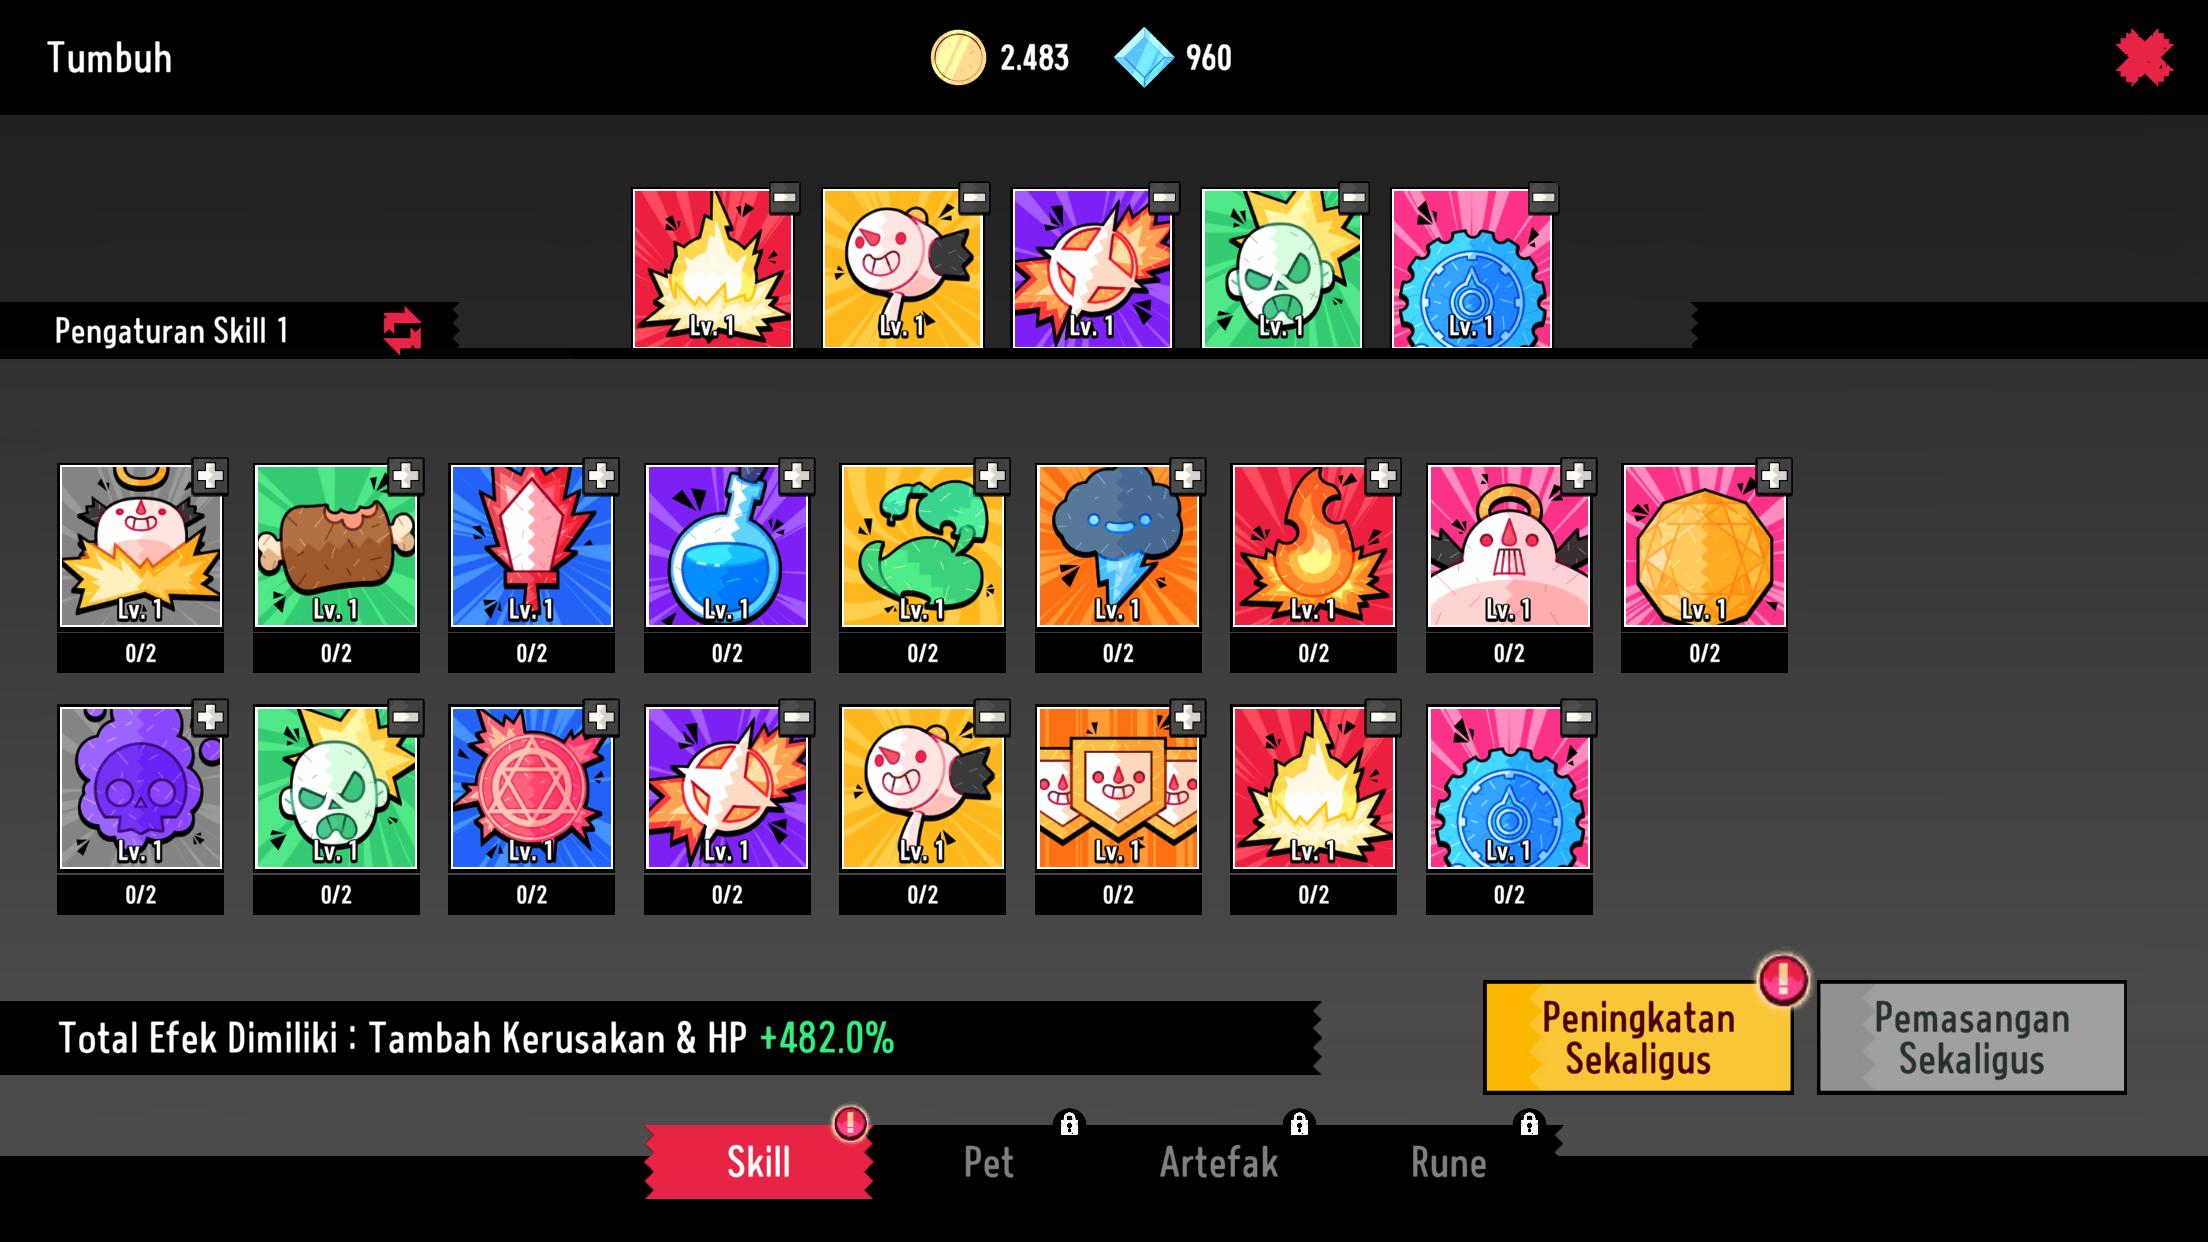The width and height of the screenshot is (2208, 1242).
Task: Remove blue gear skill from the equipped slot
Action: [1543, 198]
